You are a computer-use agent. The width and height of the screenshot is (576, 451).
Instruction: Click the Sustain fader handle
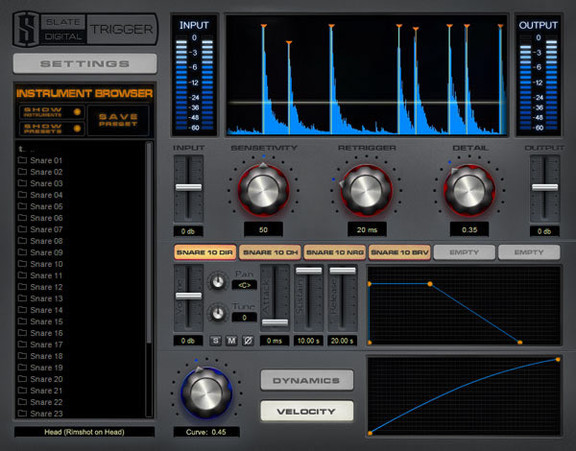pyautogui.click(x=309, y=271)
